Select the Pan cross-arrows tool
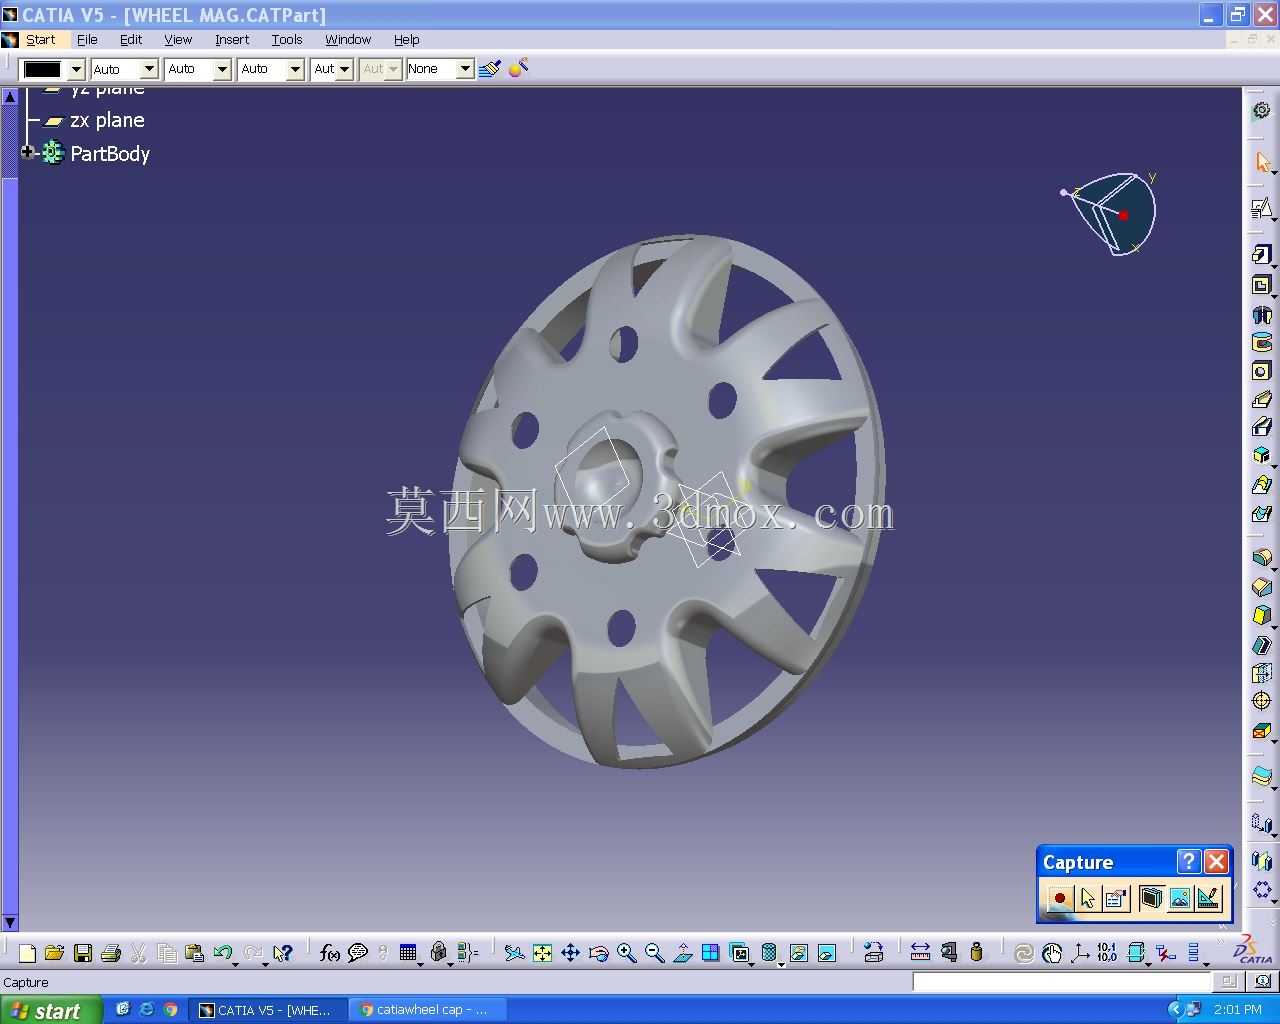This screenshot has width=1280, height=1024. pos(570,953)
